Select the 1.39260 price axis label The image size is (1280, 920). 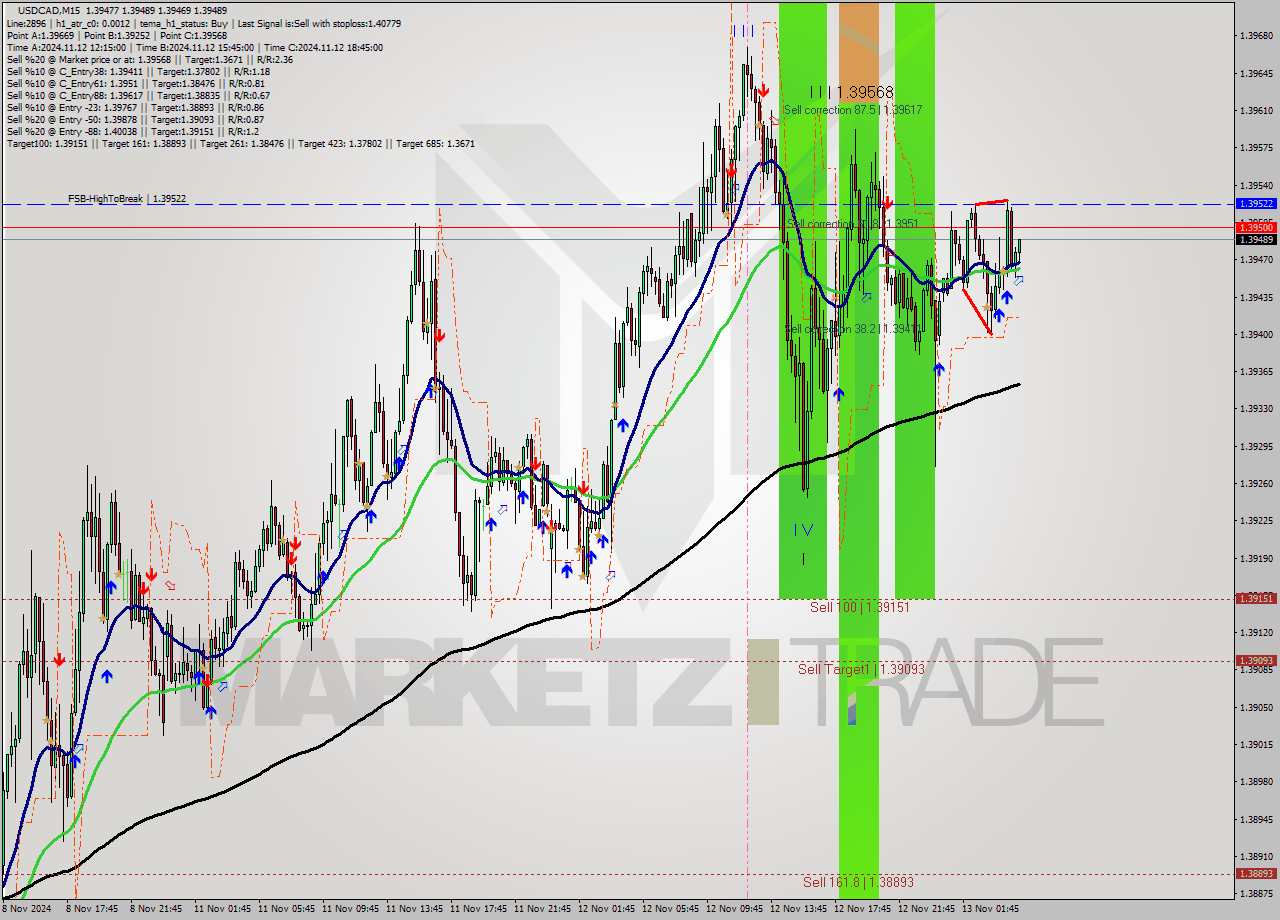click(x=1256, y=484)
